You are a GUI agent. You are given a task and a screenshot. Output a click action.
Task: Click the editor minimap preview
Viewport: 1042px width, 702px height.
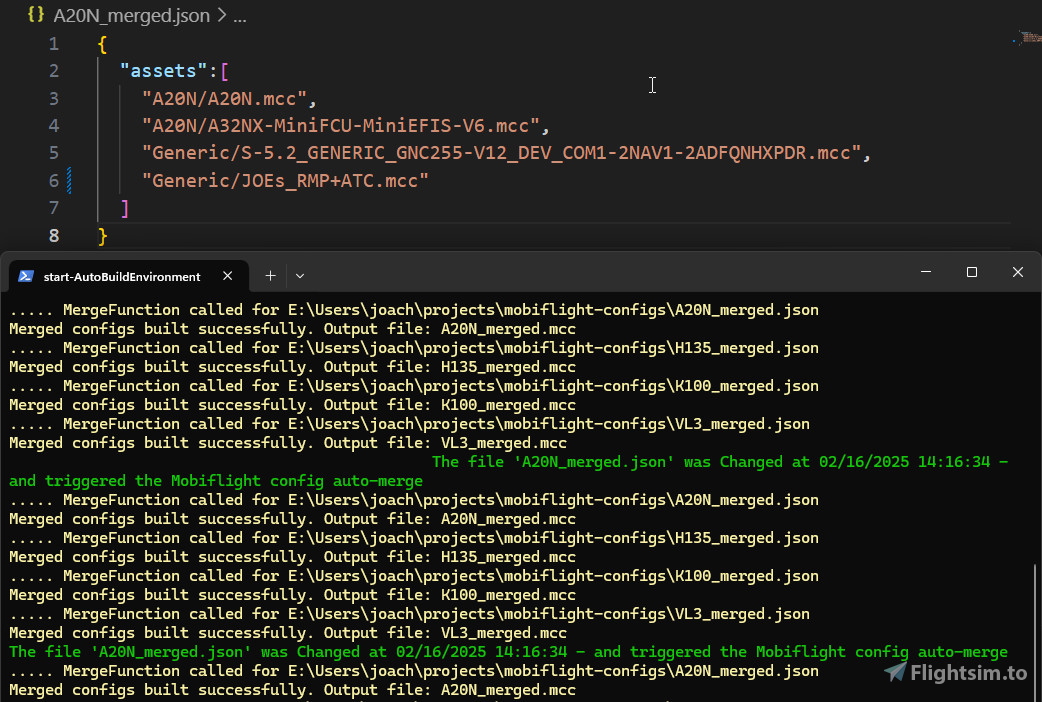1027,38
